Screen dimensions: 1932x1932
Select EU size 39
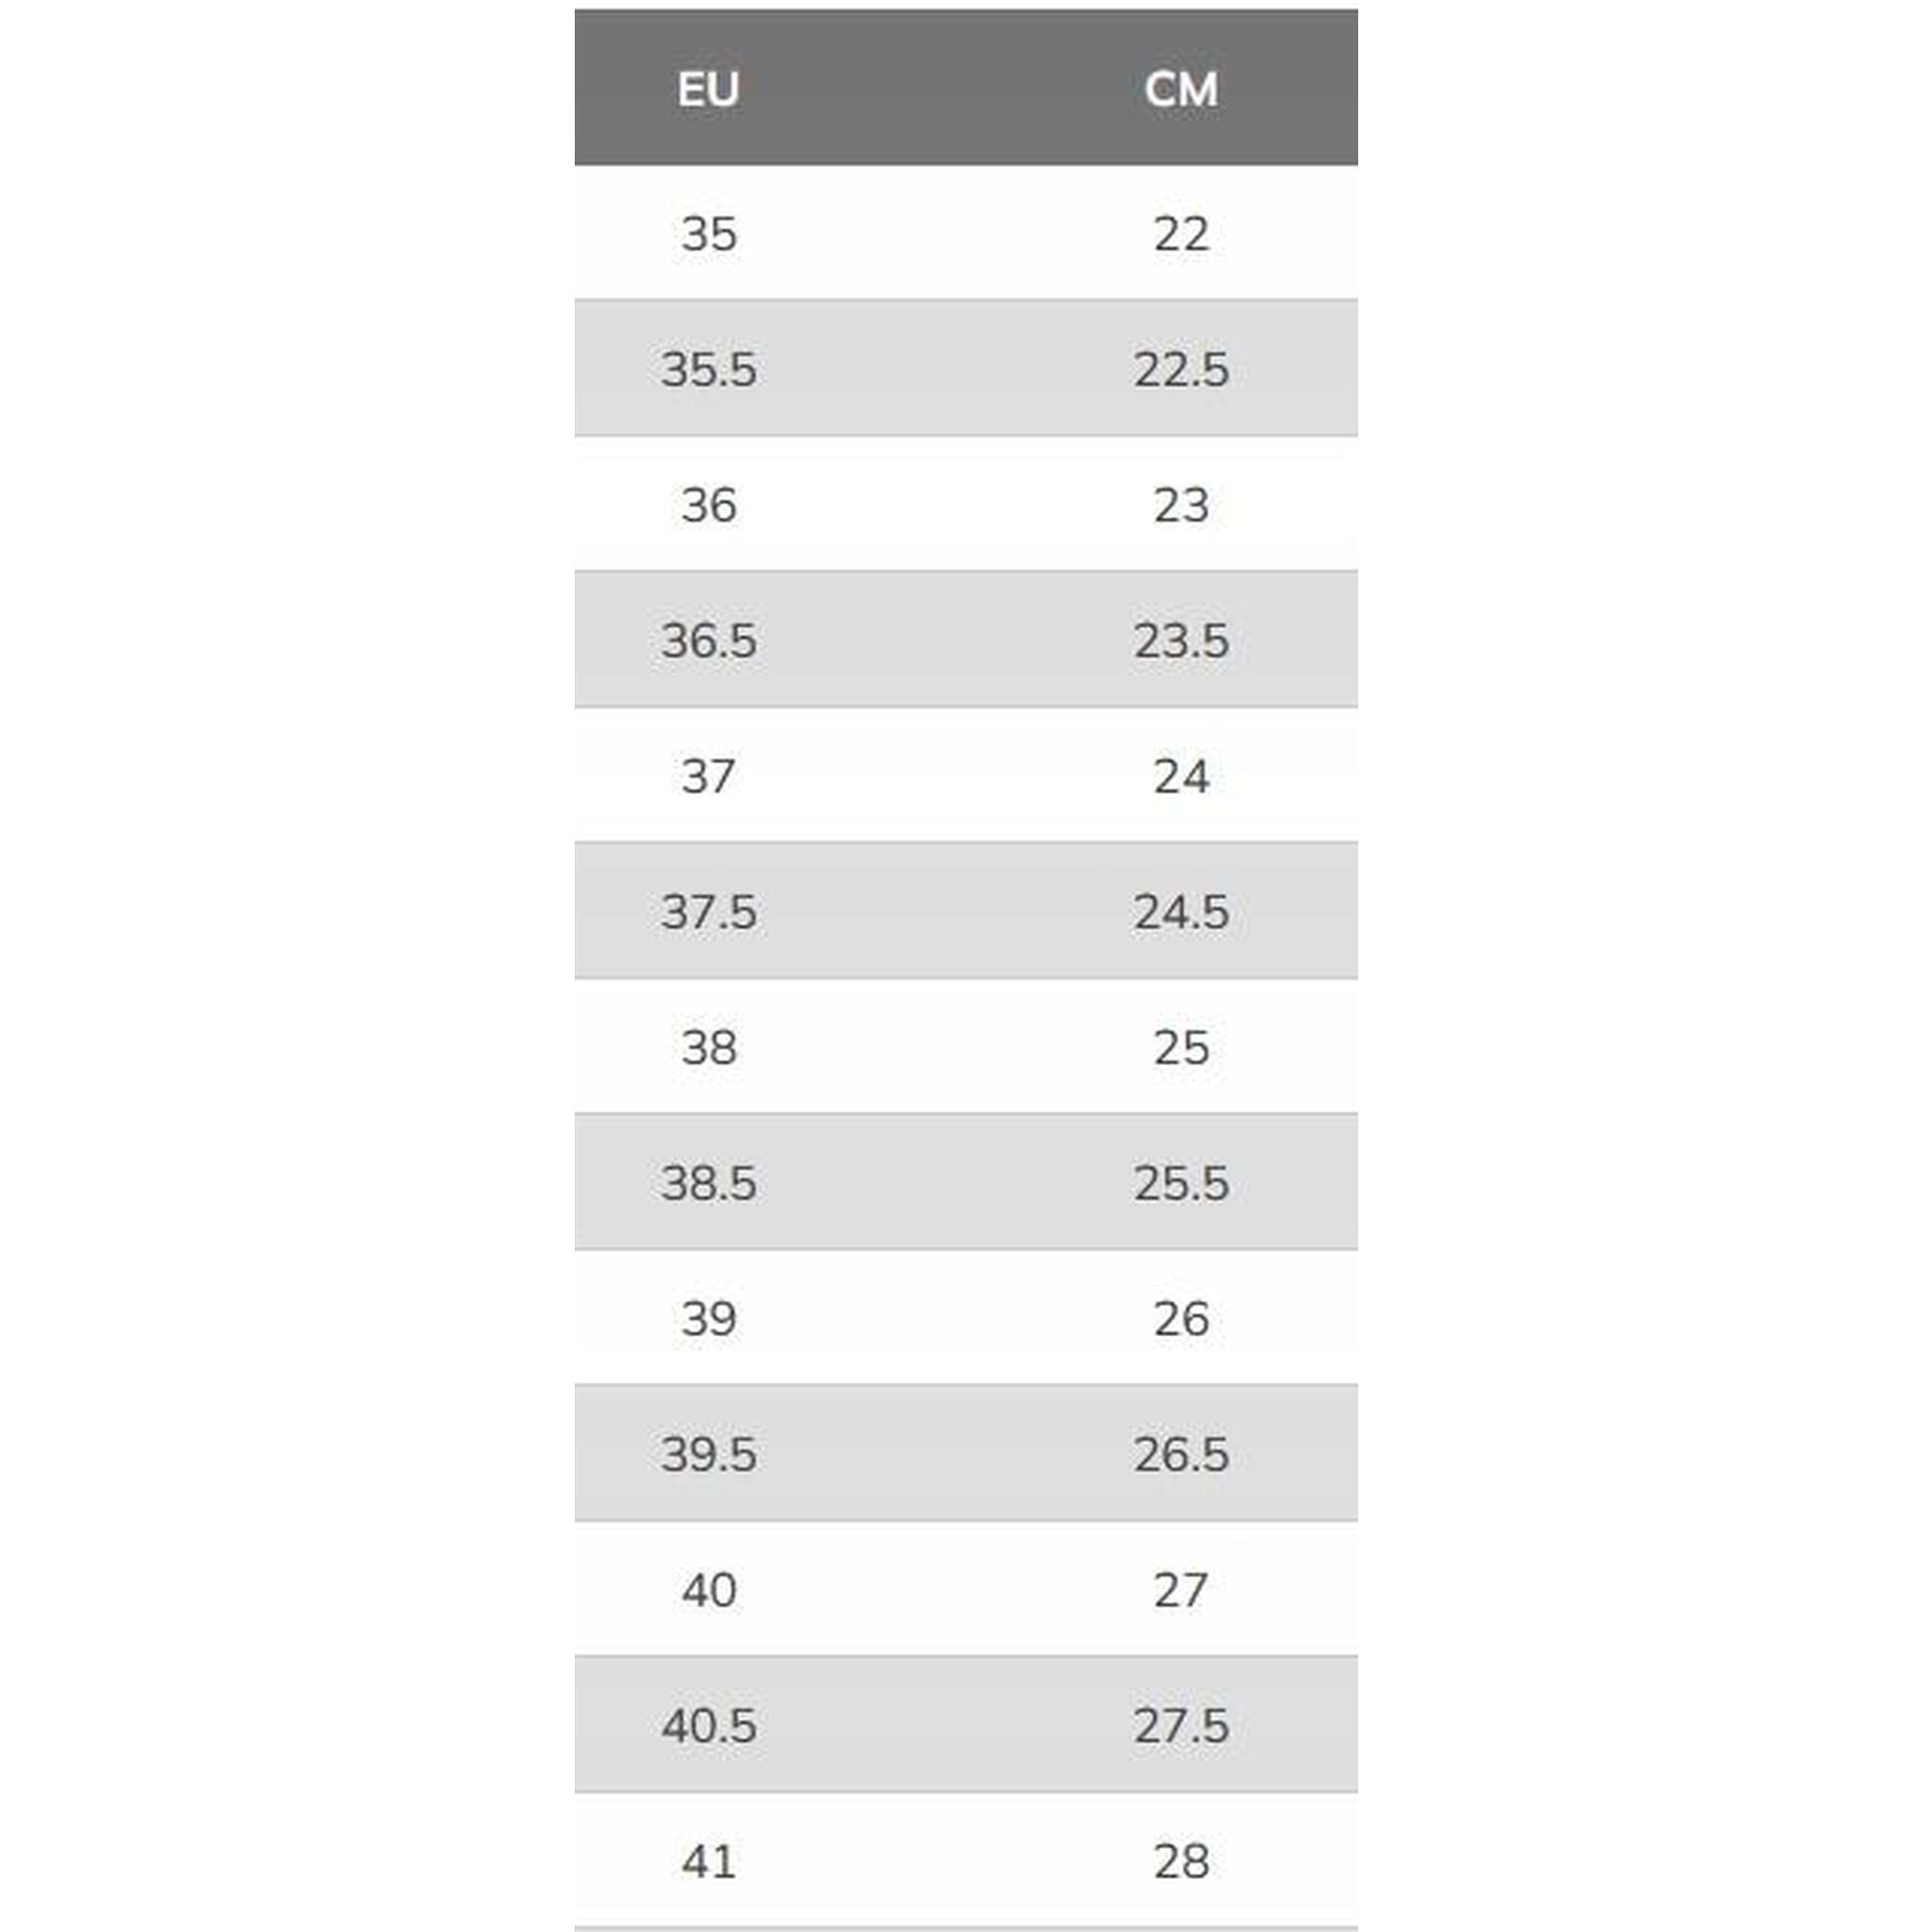(709, 1319)
